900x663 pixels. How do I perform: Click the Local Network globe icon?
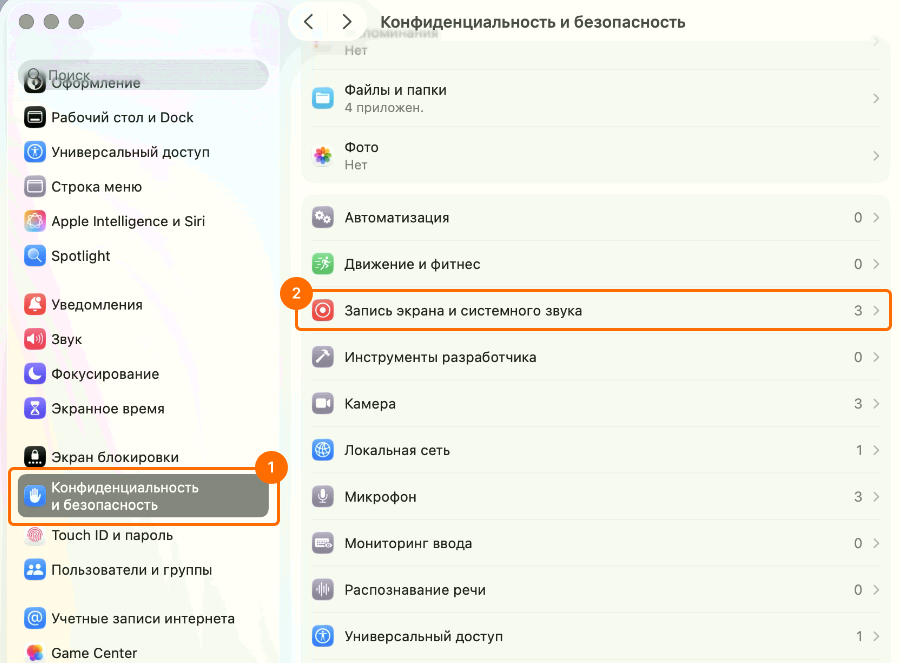click(323, 450)
